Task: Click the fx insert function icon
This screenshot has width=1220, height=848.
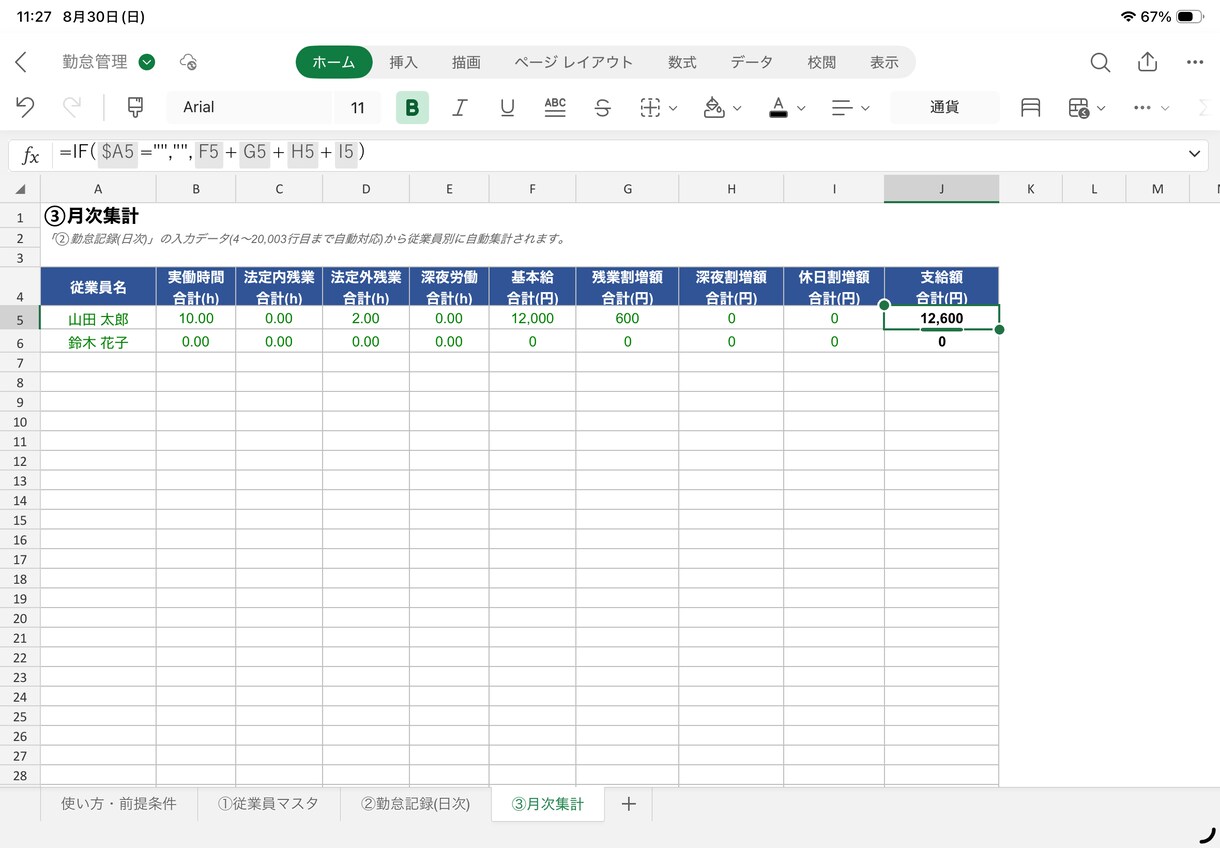Action: (x=31, y=155)
